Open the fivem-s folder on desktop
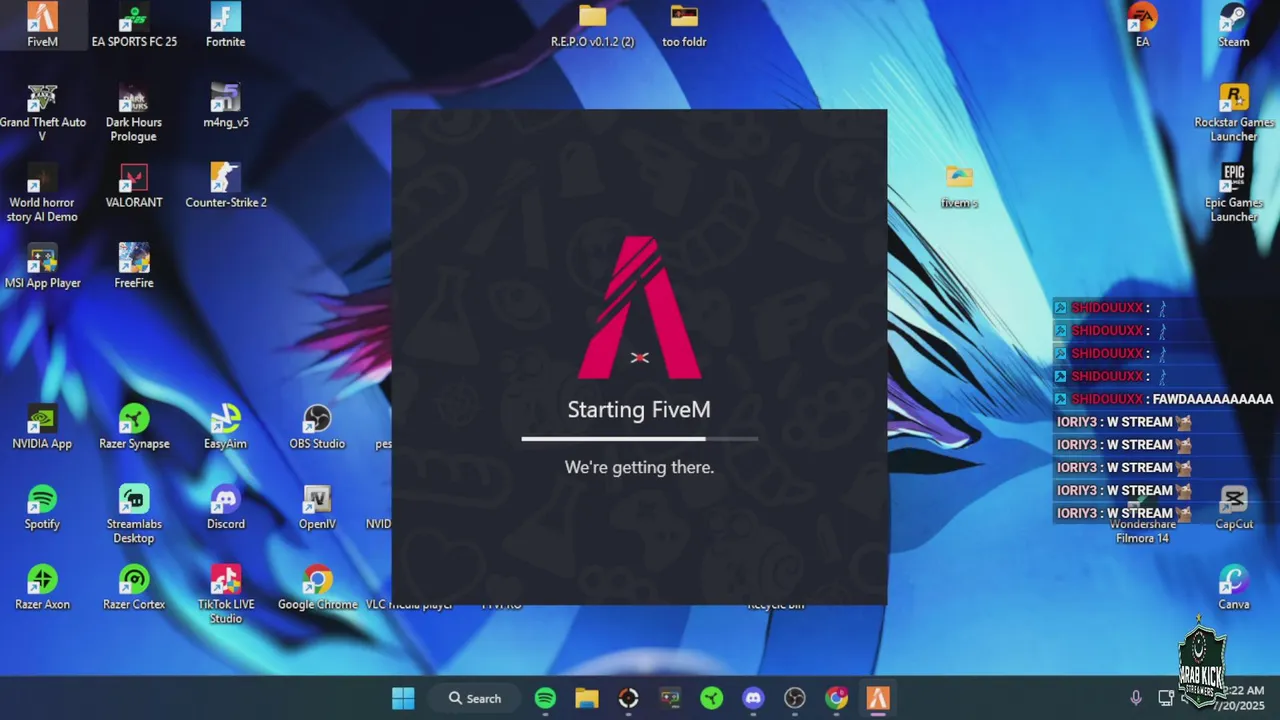1280x720 pixels. coord(959,186)
